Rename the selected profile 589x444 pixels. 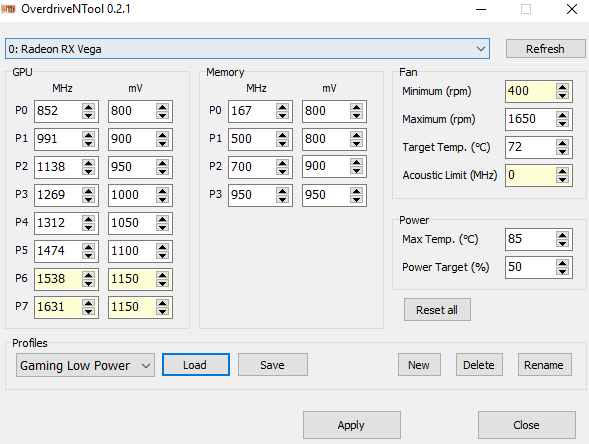(544, 365)
